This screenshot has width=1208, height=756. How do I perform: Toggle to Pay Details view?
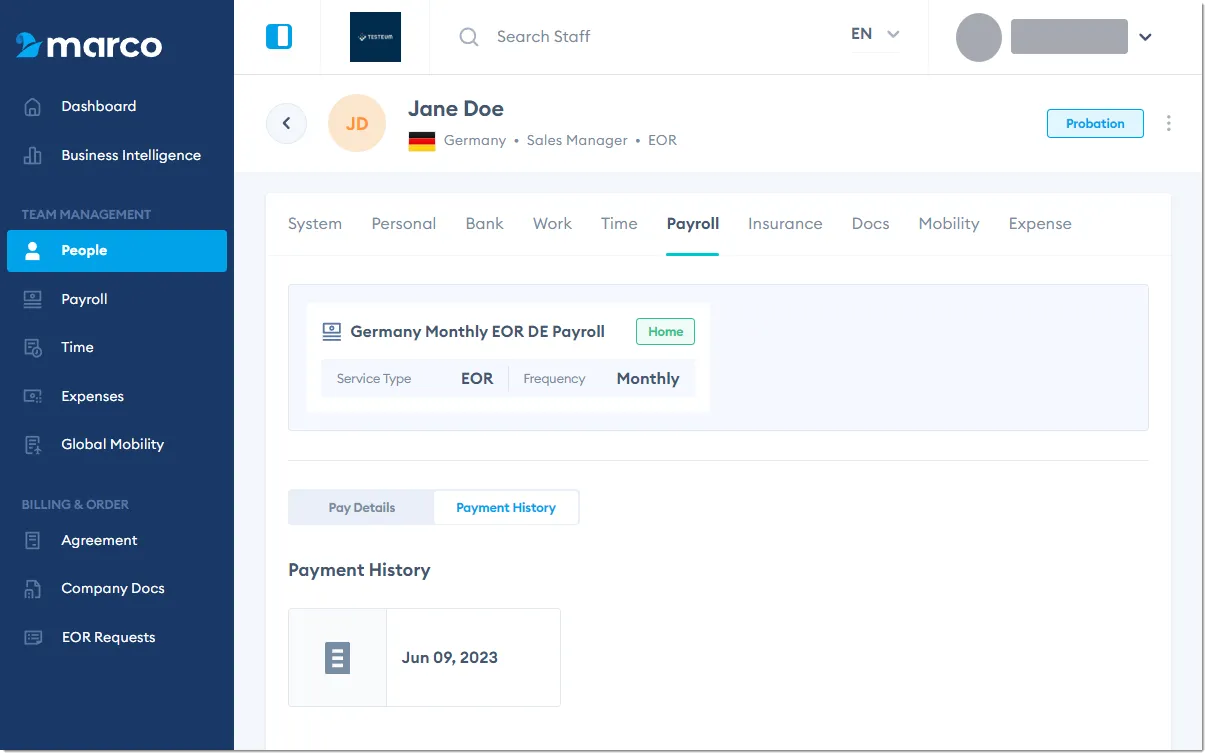(x=362, y=508)
